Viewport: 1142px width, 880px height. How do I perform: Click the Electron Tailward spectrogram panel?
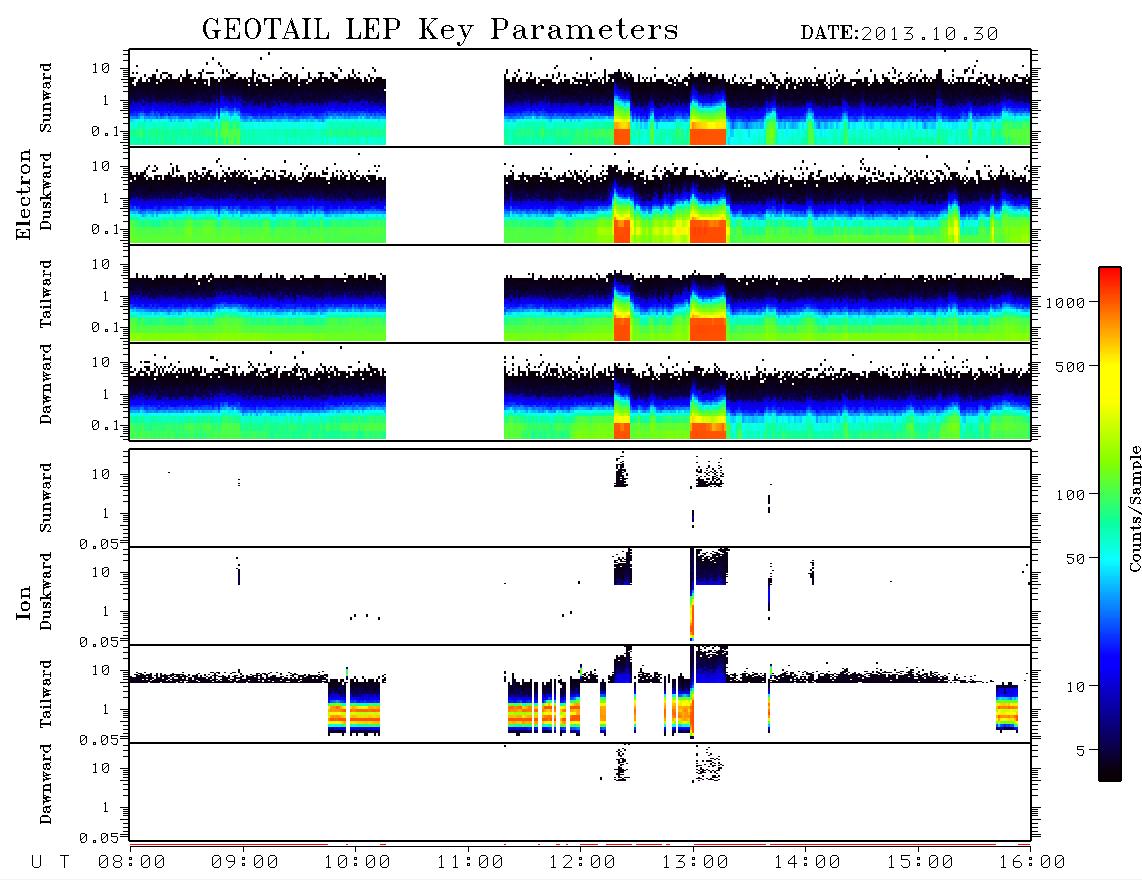tap(580, 294)
